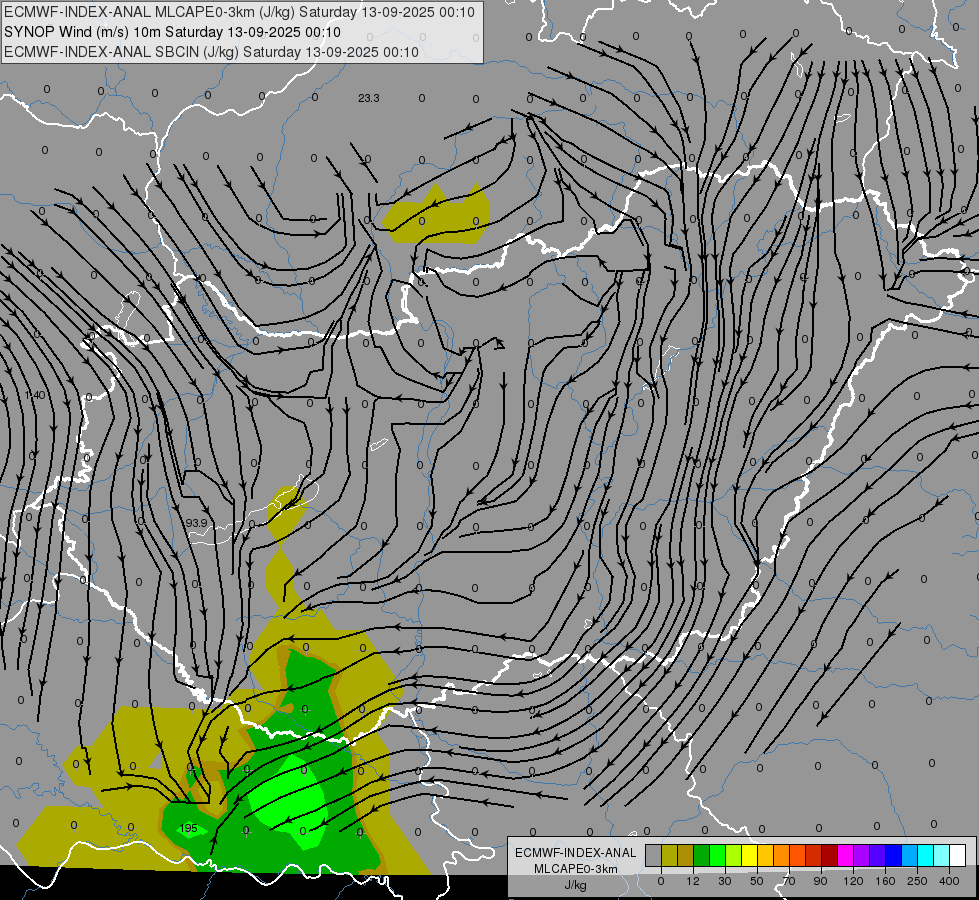Click the cyan legend swatch
Viewport: 979px width, 900px height.
926,856
